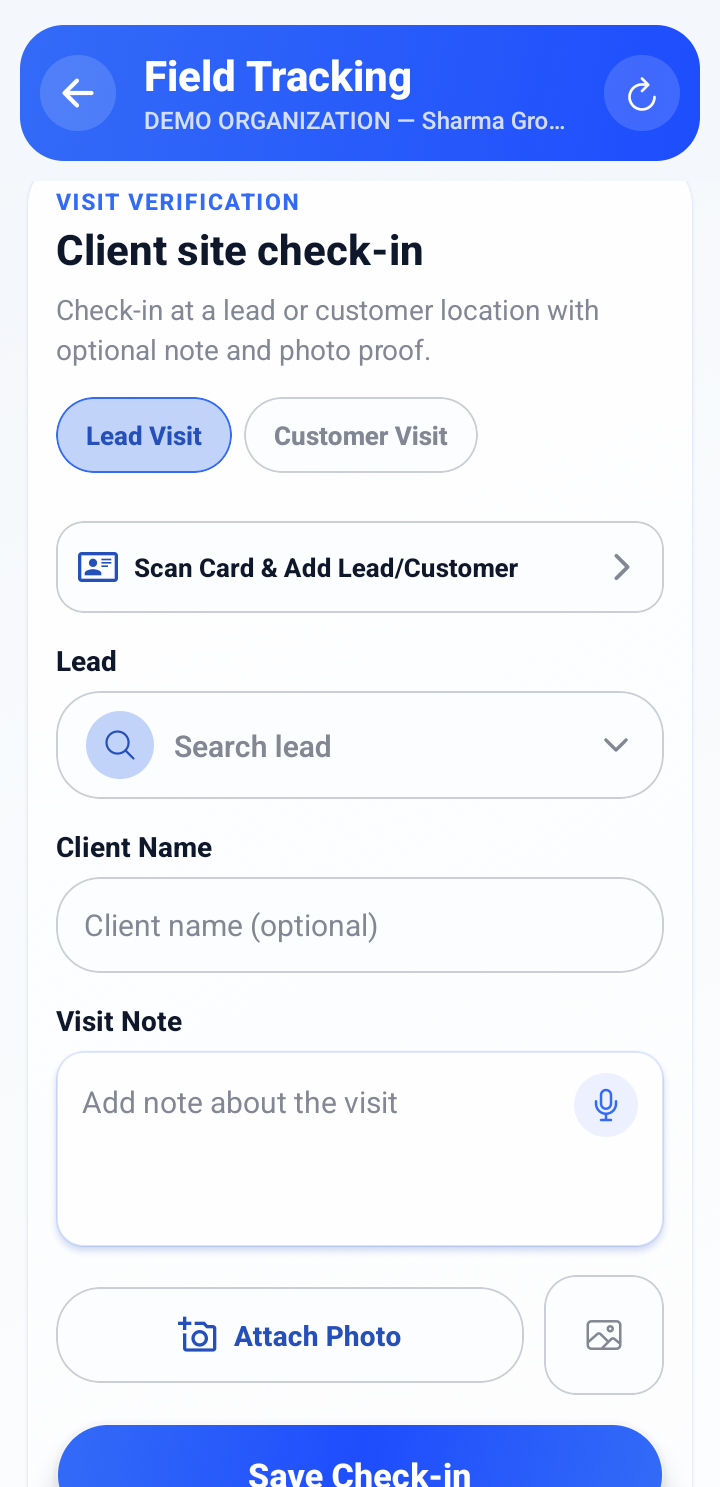Click the ID card scan icon
This screenshot has width=720, height=1487.
[98, 567]
